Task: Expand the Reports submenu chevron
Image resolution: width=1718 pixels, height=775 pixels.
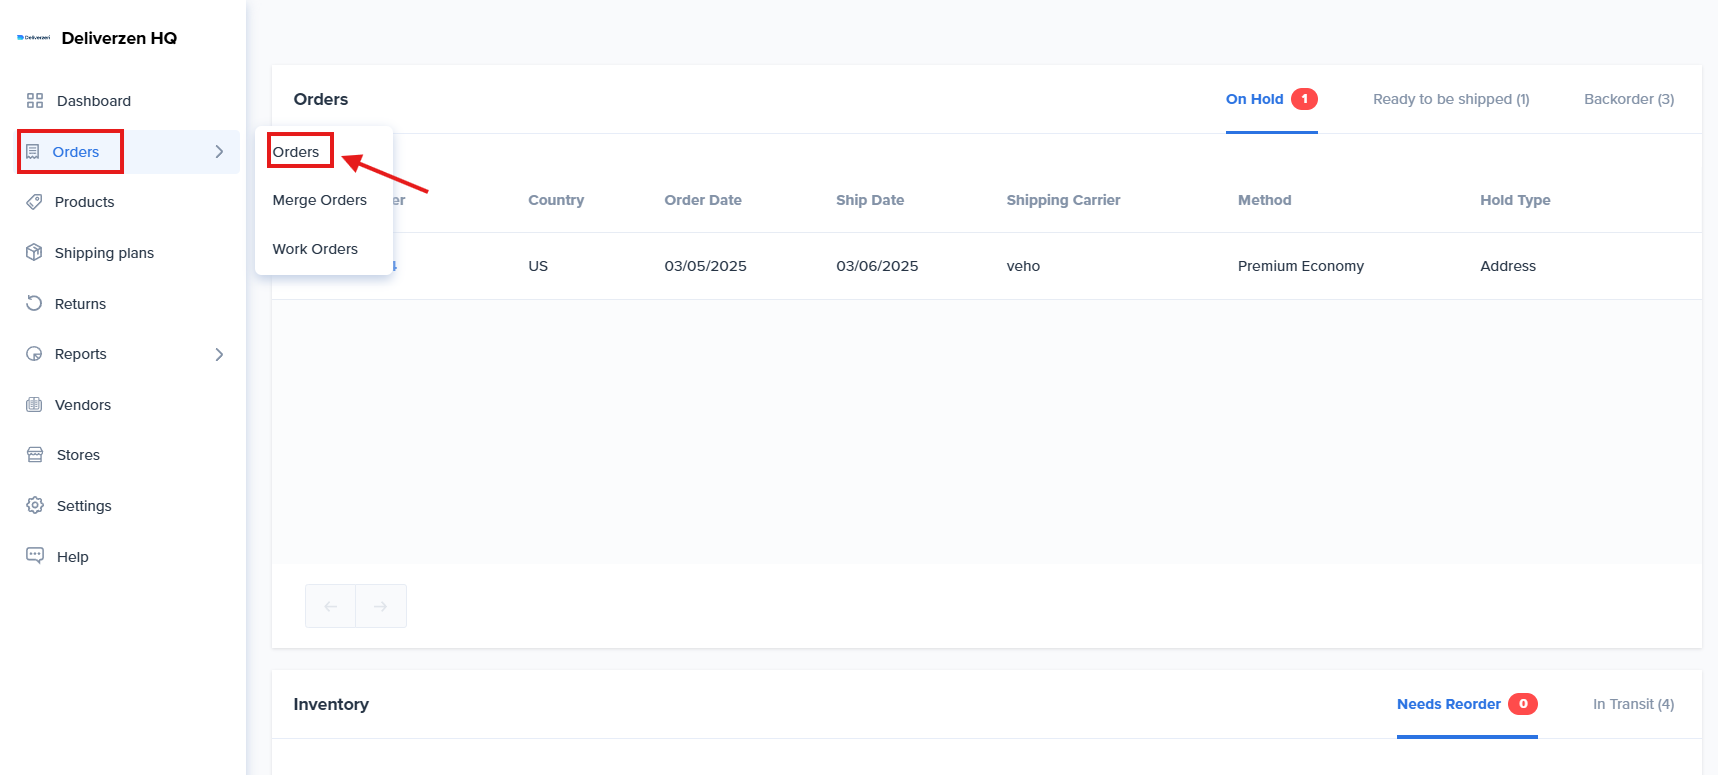Action: (219, 354)
